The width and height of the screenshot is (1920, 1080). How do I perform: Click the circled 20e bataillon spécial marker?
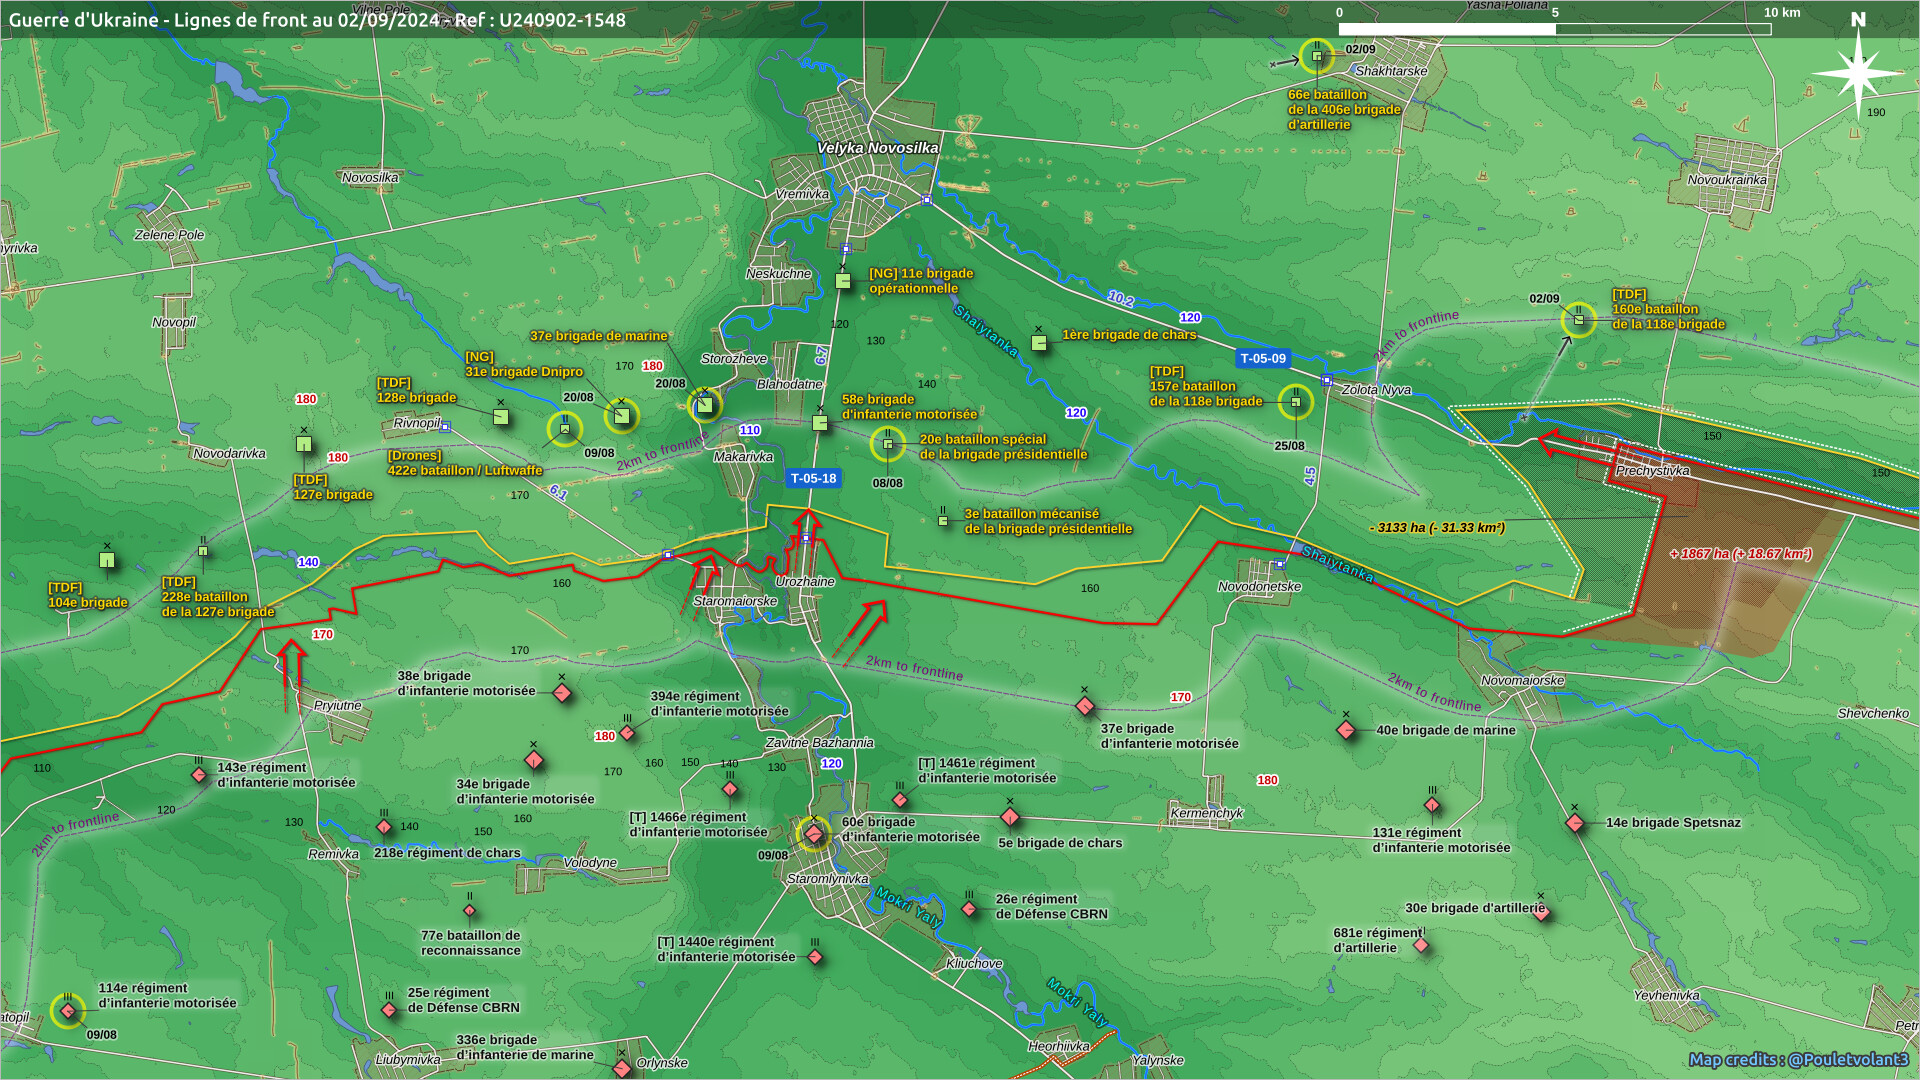[887, 444]
